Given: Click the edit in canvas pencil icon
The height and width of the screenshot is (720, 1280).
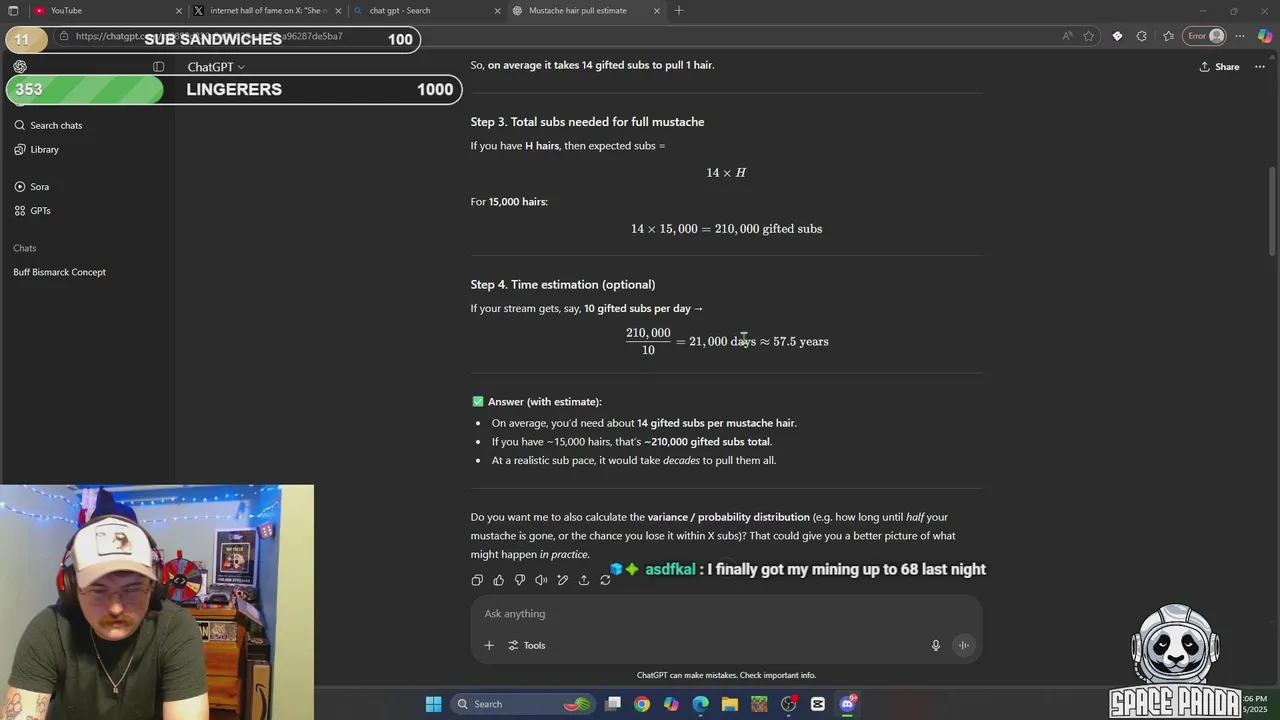Looking at the screenshot, I should tap(563, 580).
